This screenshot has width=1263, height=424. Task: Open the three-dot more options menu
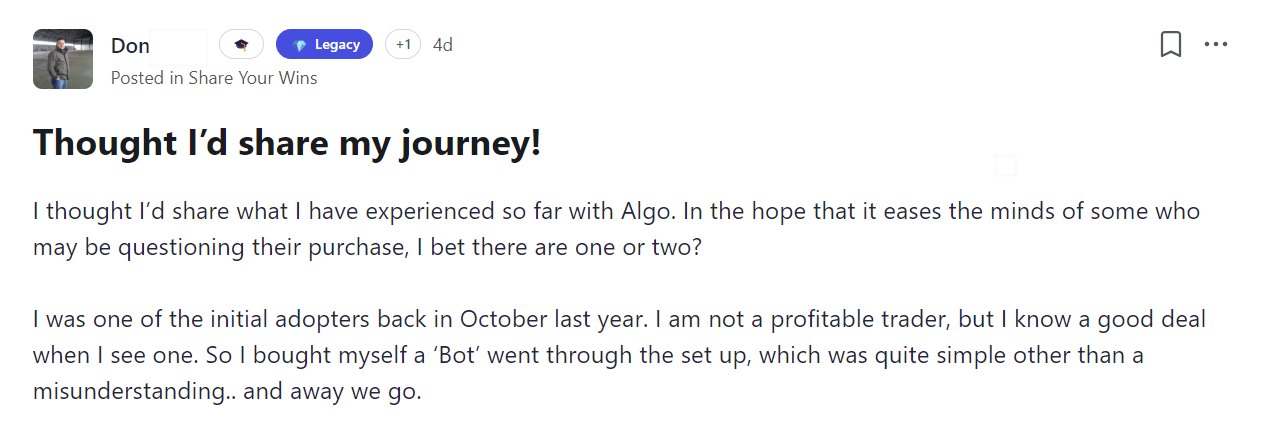[1216, 45]
